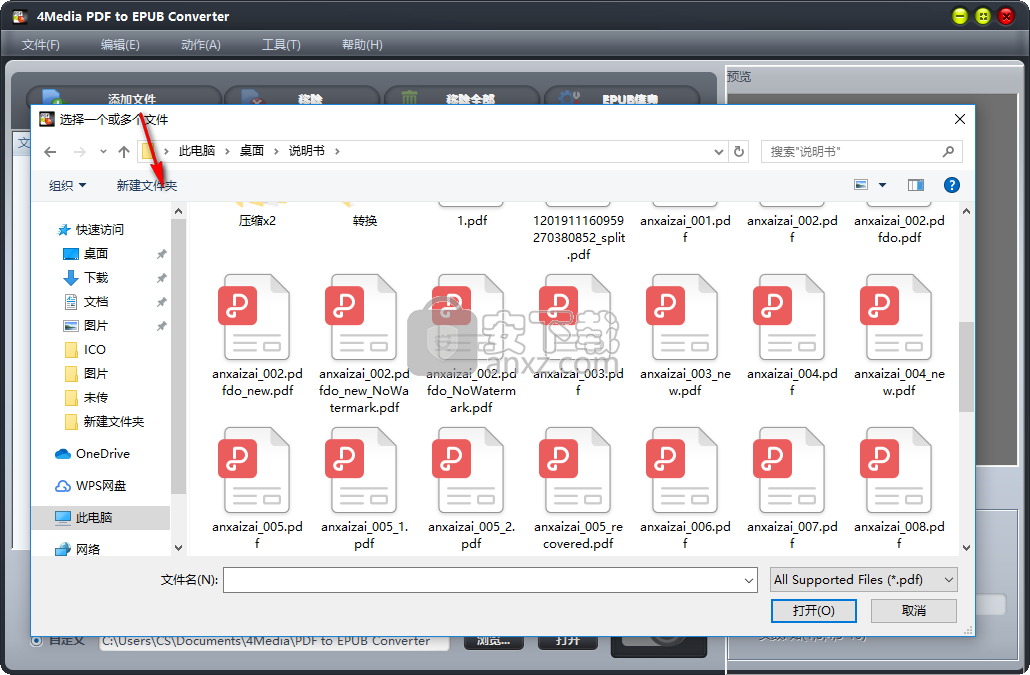Image resolution: width=1030 pixels, height=675 pixels.
Task: Open 工具(T) menu in main window
Action: coord(281,45)
